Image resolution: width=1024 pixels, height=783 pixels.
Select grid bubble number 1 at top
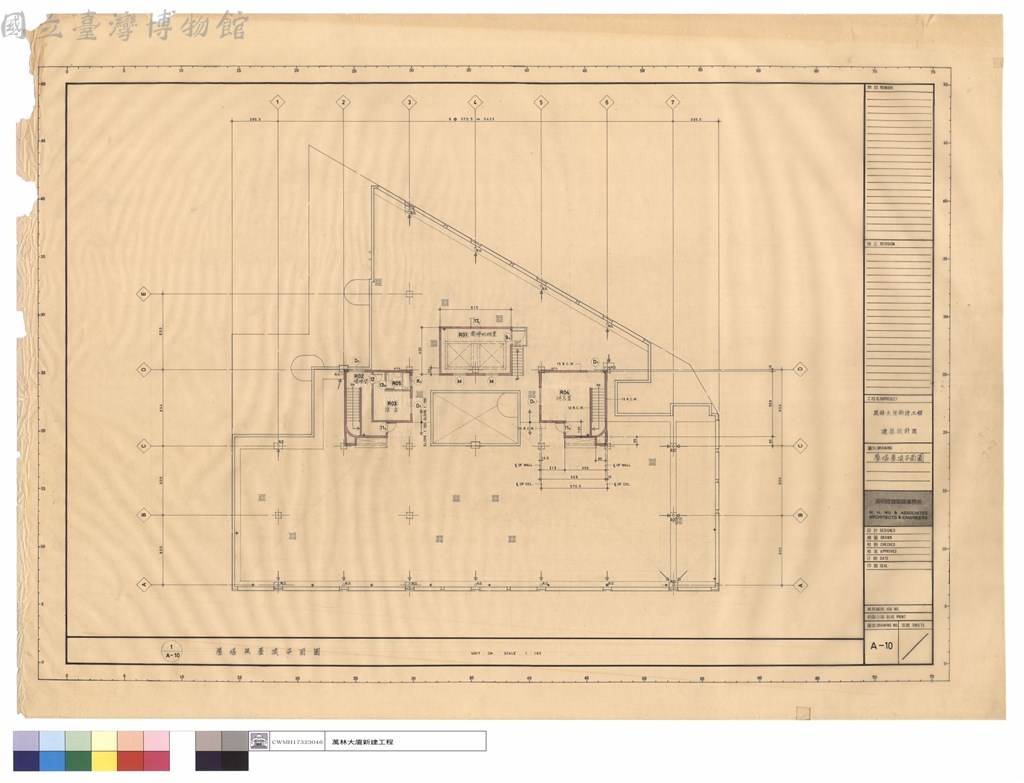coord(278,103)
